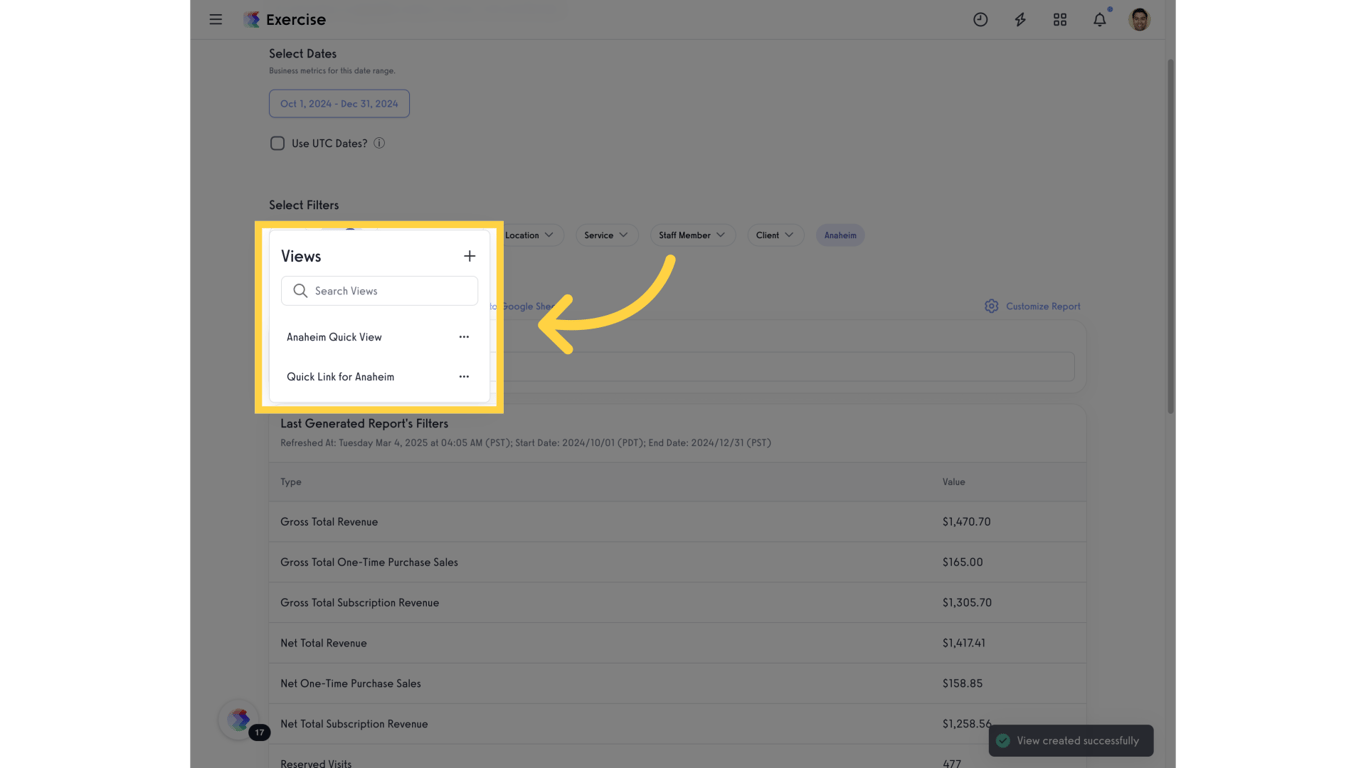Open the history/recent activity clock icon

(x=980, y=19)
